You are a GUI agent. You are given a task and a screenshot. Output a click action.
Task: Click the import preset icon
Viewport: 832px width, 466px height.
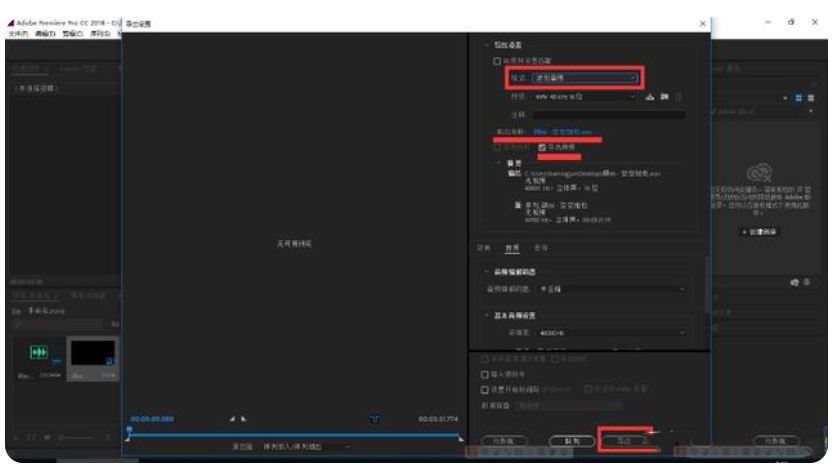click(x=664, y=97)
